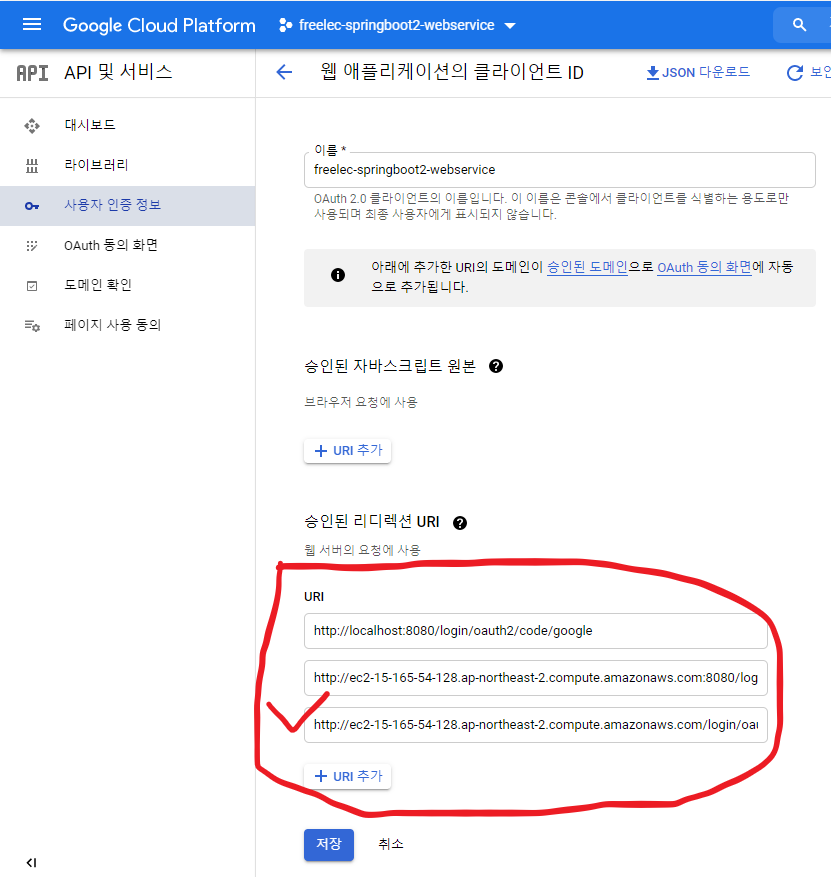The image size is (831, 877).
Task: Go back with the left arrow
Action: pyautogui.click(x=284, y=72)
